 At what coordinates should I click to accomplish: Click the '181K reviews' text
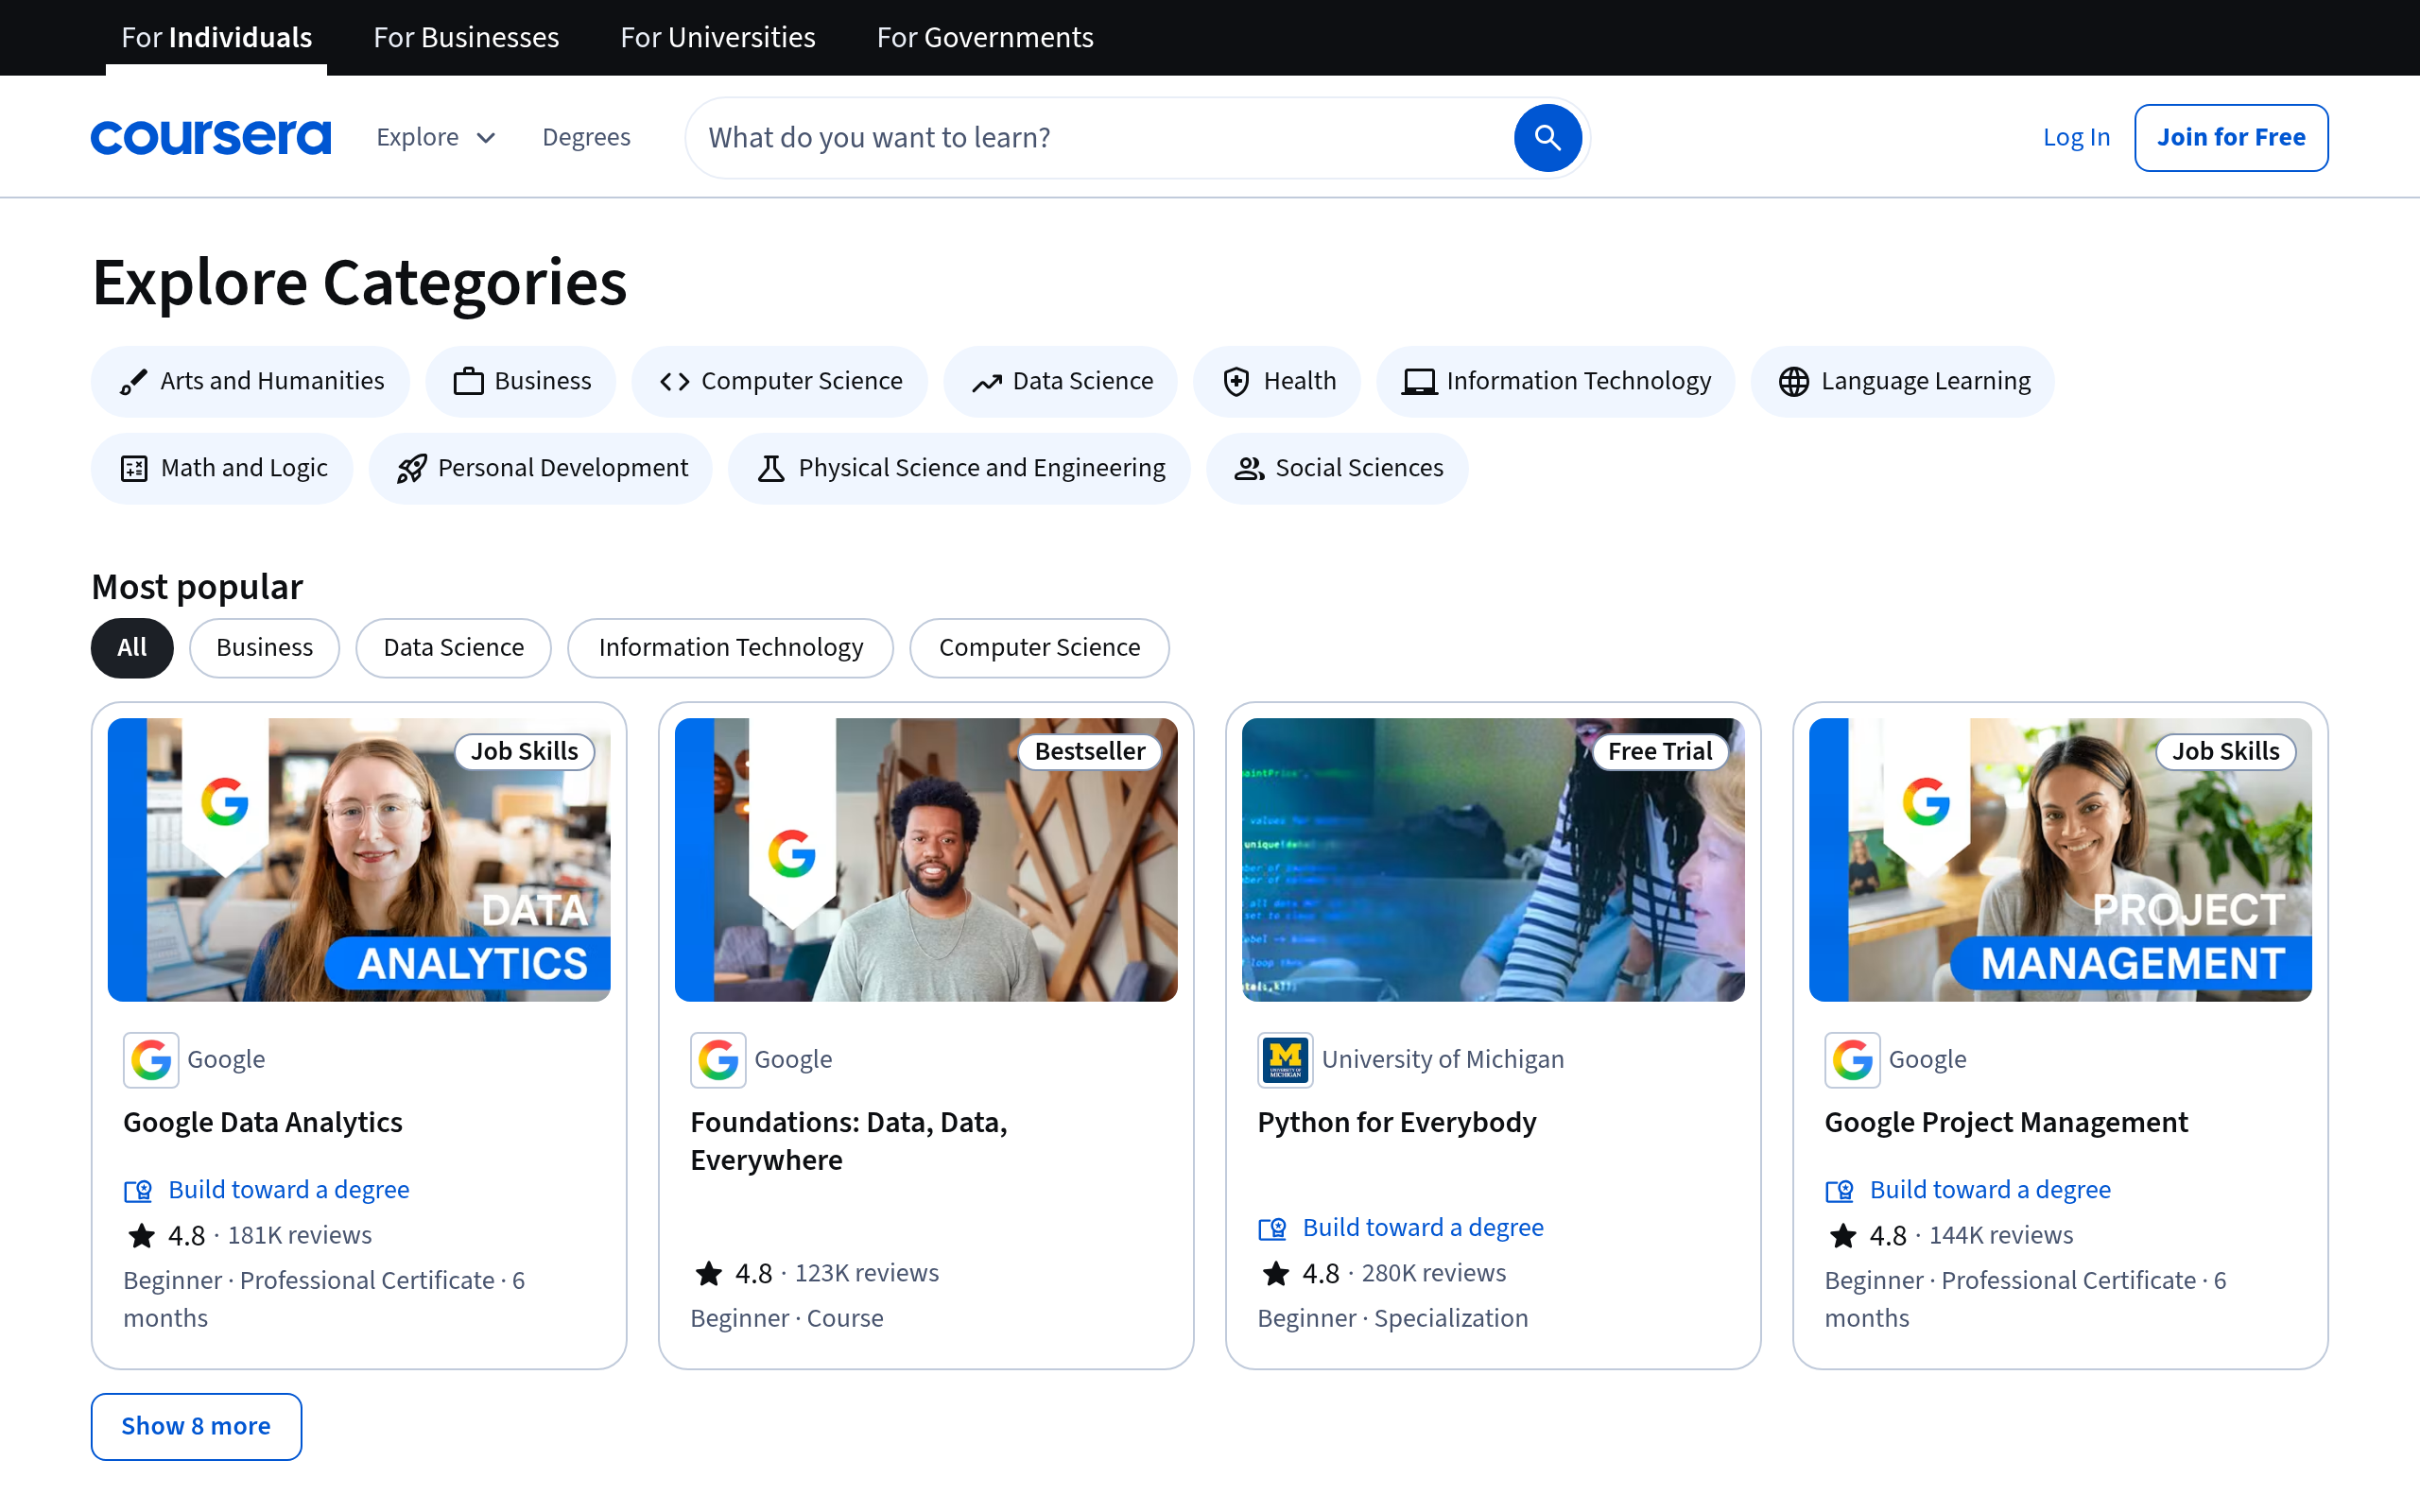coord(300,1236)
